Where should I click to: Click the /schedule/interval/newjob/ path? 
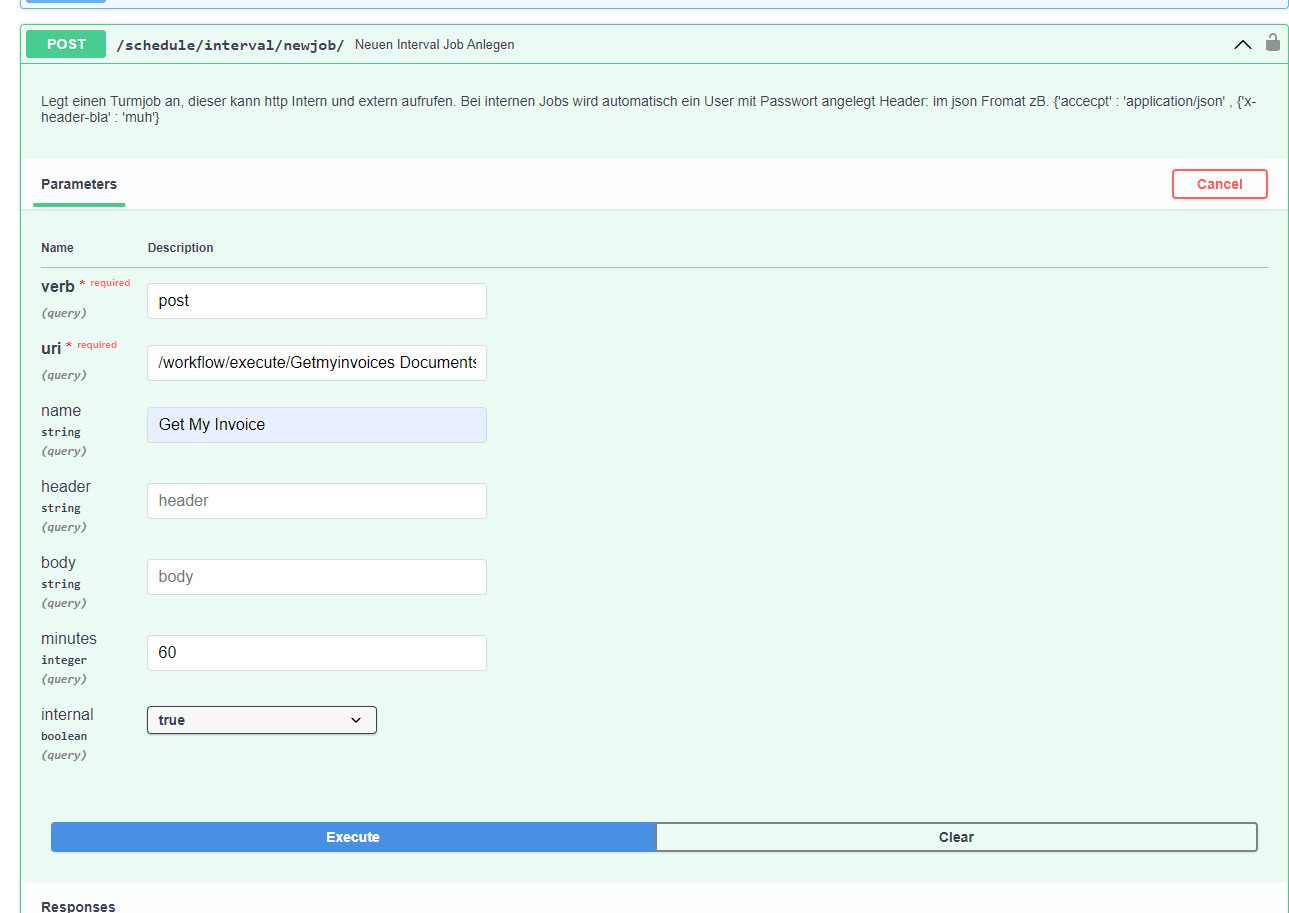pyautogui.click(x=230, y=45)
